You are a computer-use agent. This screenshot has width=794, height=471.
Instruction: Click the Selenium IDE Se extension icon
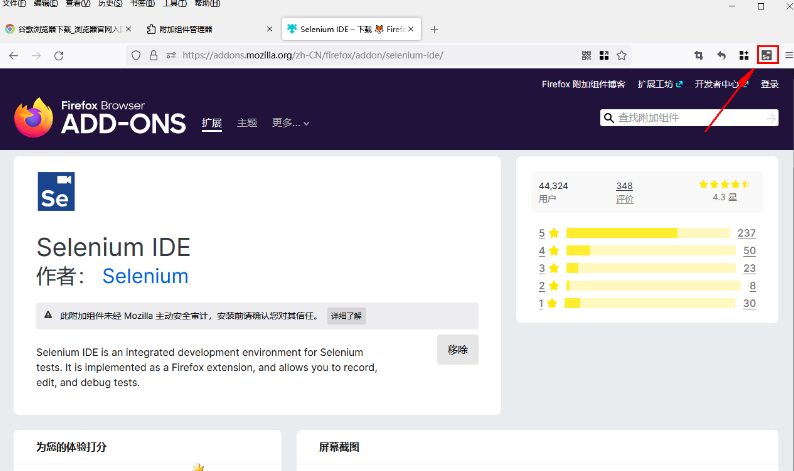point(56,191)
